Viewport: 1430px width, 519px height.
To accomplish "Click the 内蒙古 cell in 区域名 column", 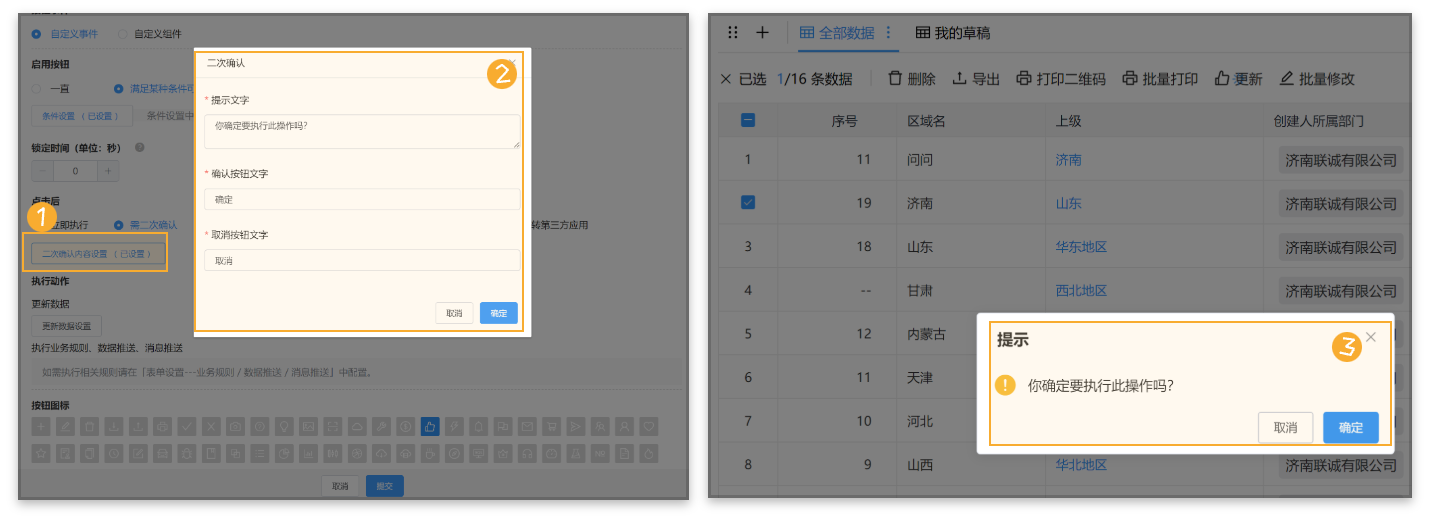I will [928, 334].
